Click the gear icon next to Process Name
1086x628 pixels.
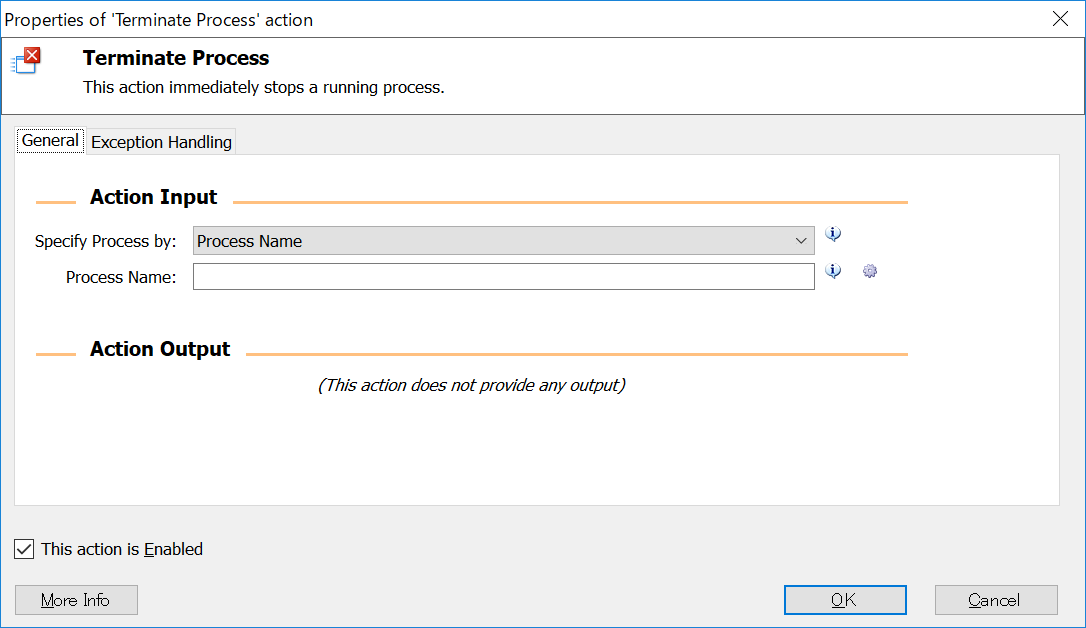(870, 271)
